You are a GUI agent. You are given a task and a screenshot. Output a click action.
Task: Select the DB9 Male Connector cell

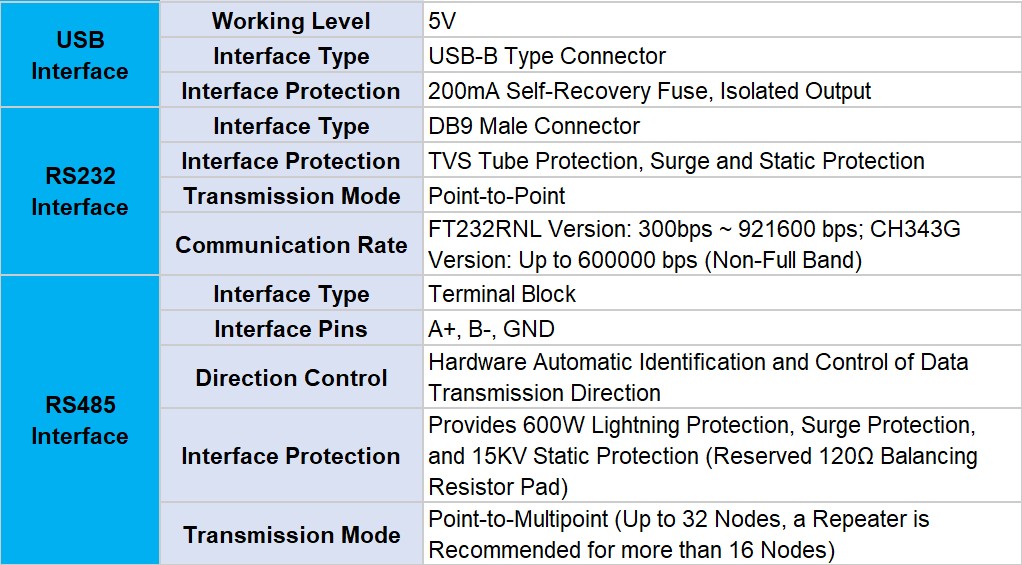(720, 126)
